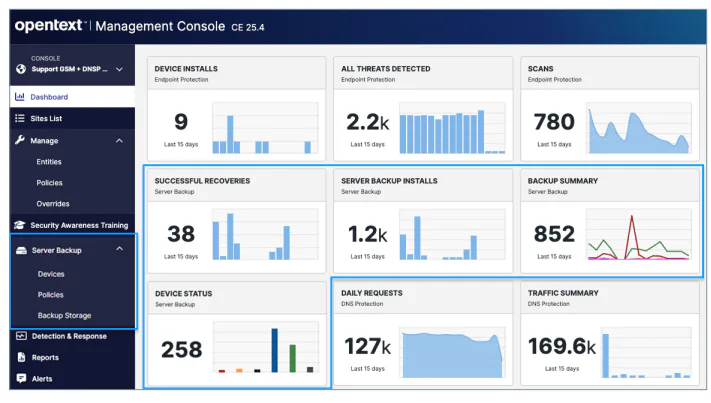Viewport: 711px width, 403px height.
Task: Click the Detection & Response monitor icon
Action: (21, 336)
